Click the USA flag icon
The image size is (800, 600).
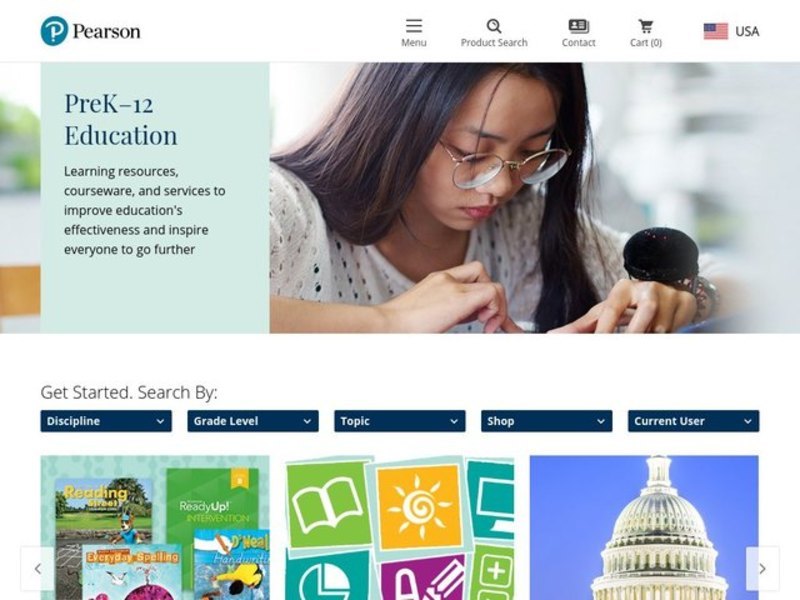[716, 31]
